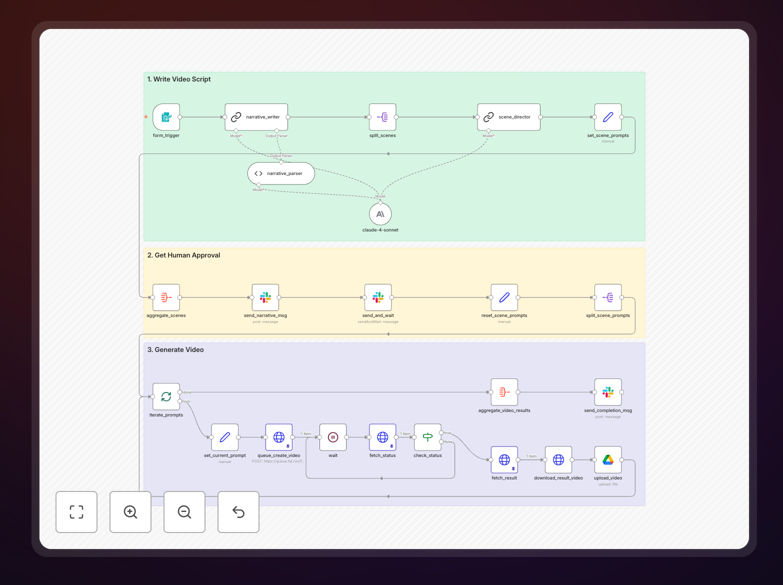The width and height of the screenshot is (783, 585).
Task: Select the fetch_status HTTP node
Action: point(383,437)
